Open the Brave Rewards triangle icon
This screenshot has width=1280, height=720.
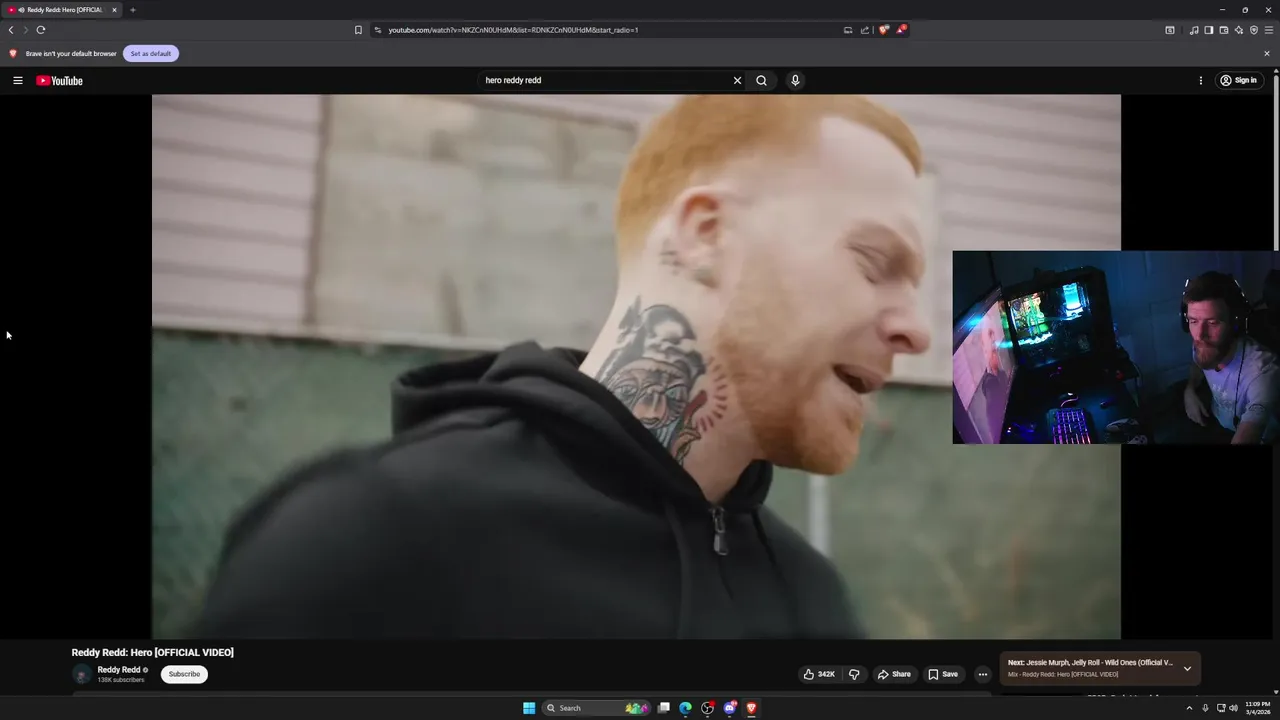901,30
